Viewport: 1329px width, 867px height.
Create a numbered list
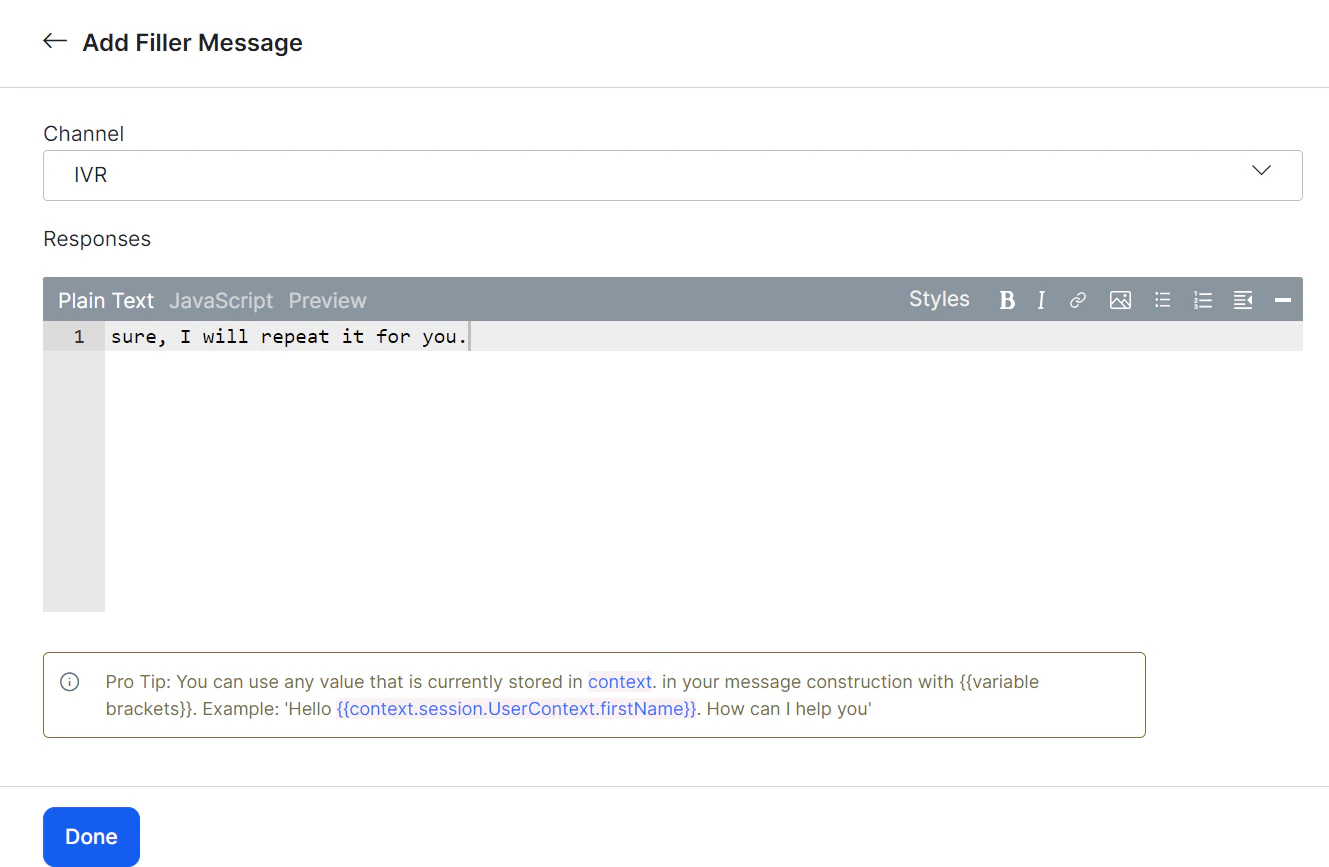click(1202, 299)
